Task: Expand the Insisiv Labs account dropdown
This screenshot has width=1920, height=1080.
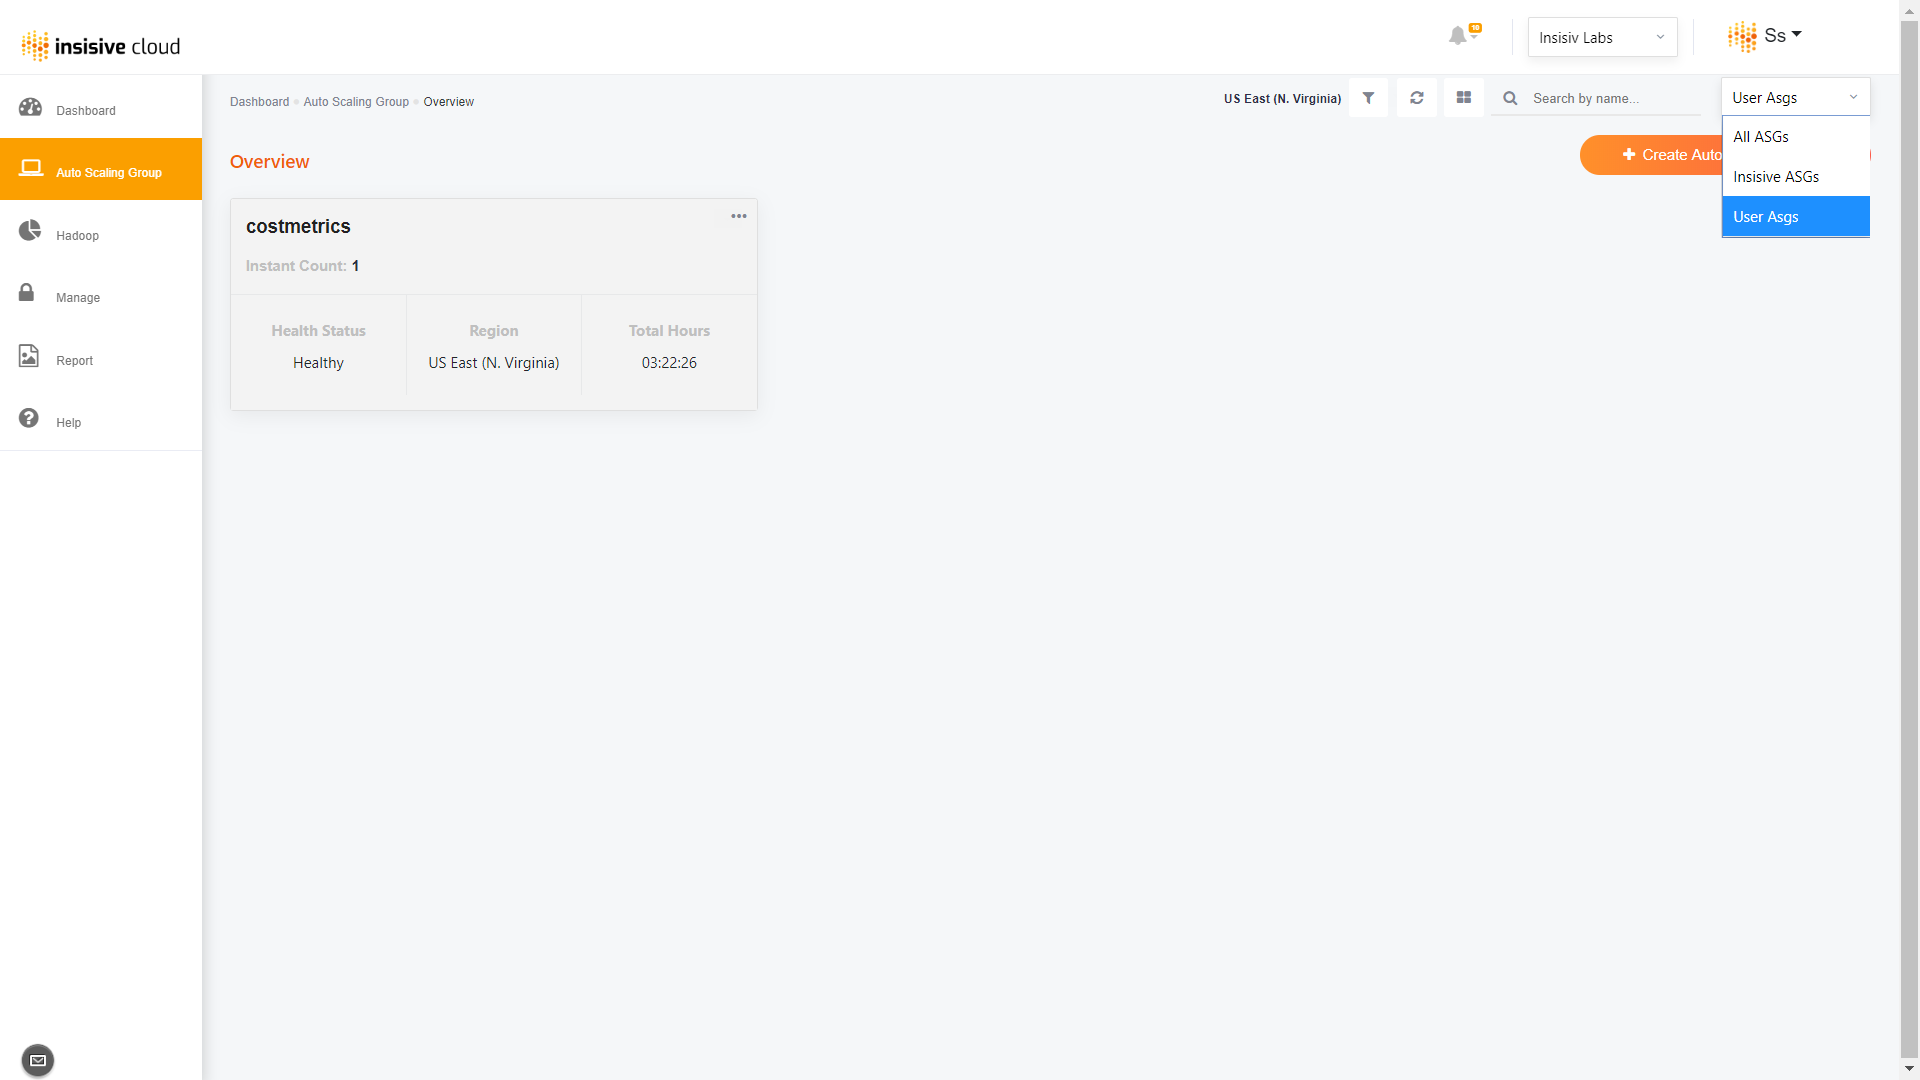Action: tap(1601, 37)
